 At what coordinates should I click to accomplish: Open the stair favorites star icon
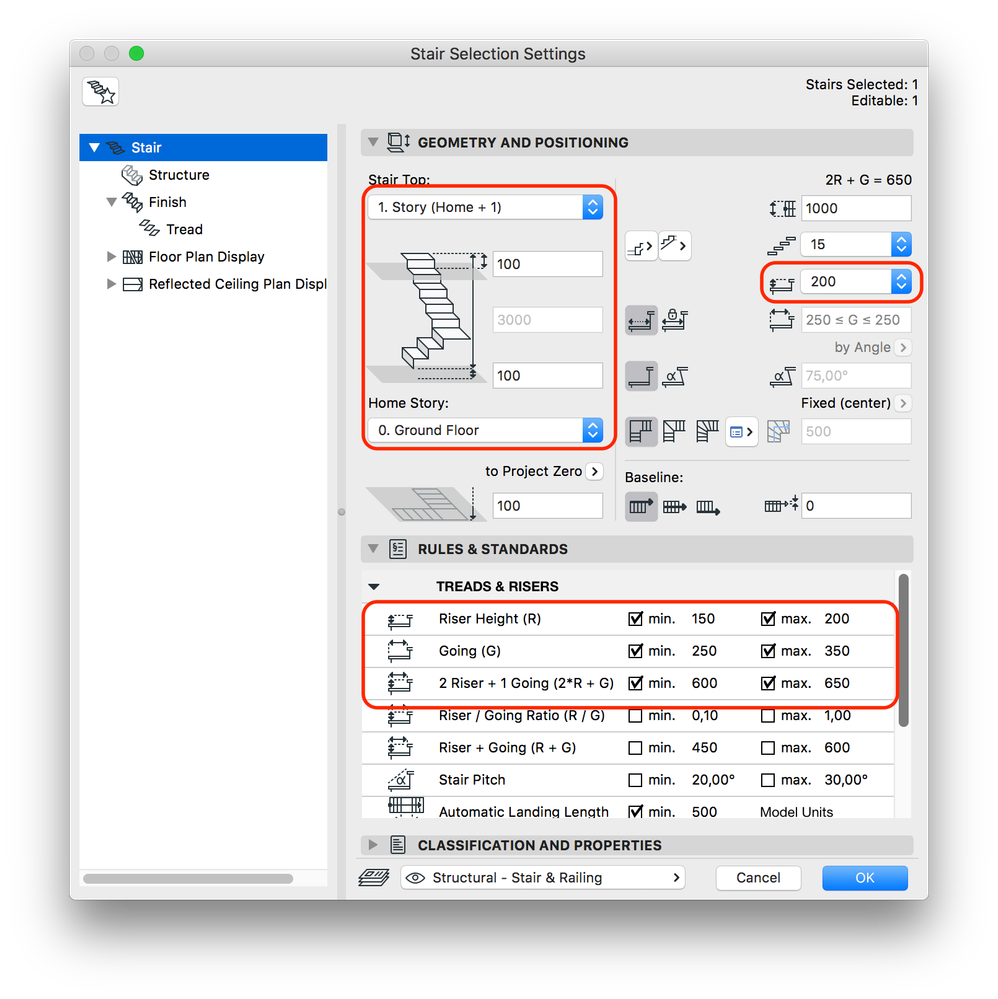click(x=101, y=92)
